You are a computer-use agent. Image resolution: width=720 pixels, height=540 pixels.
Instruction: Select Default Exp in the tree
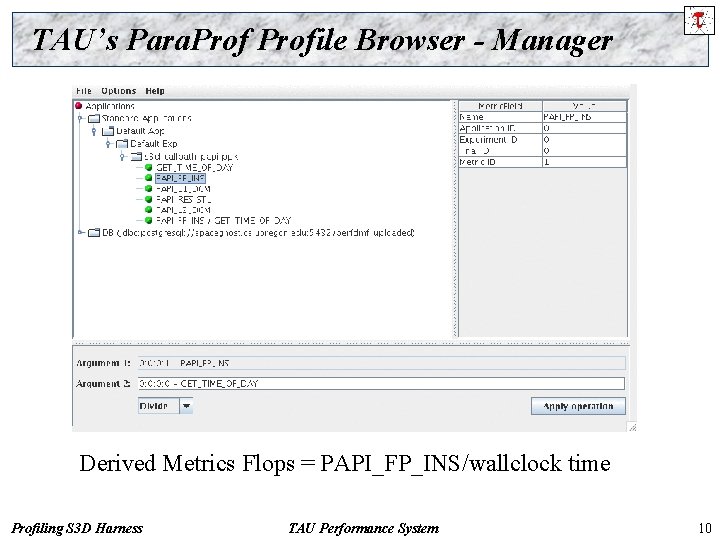coord(154,144)
